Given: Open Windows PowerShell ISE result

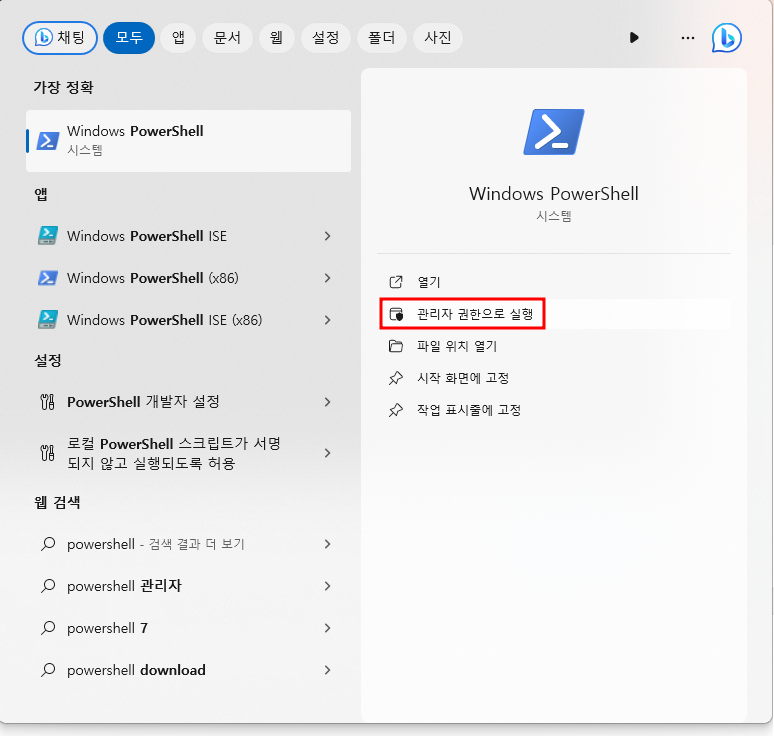Looking at the screenshot, I should [189, 236].
